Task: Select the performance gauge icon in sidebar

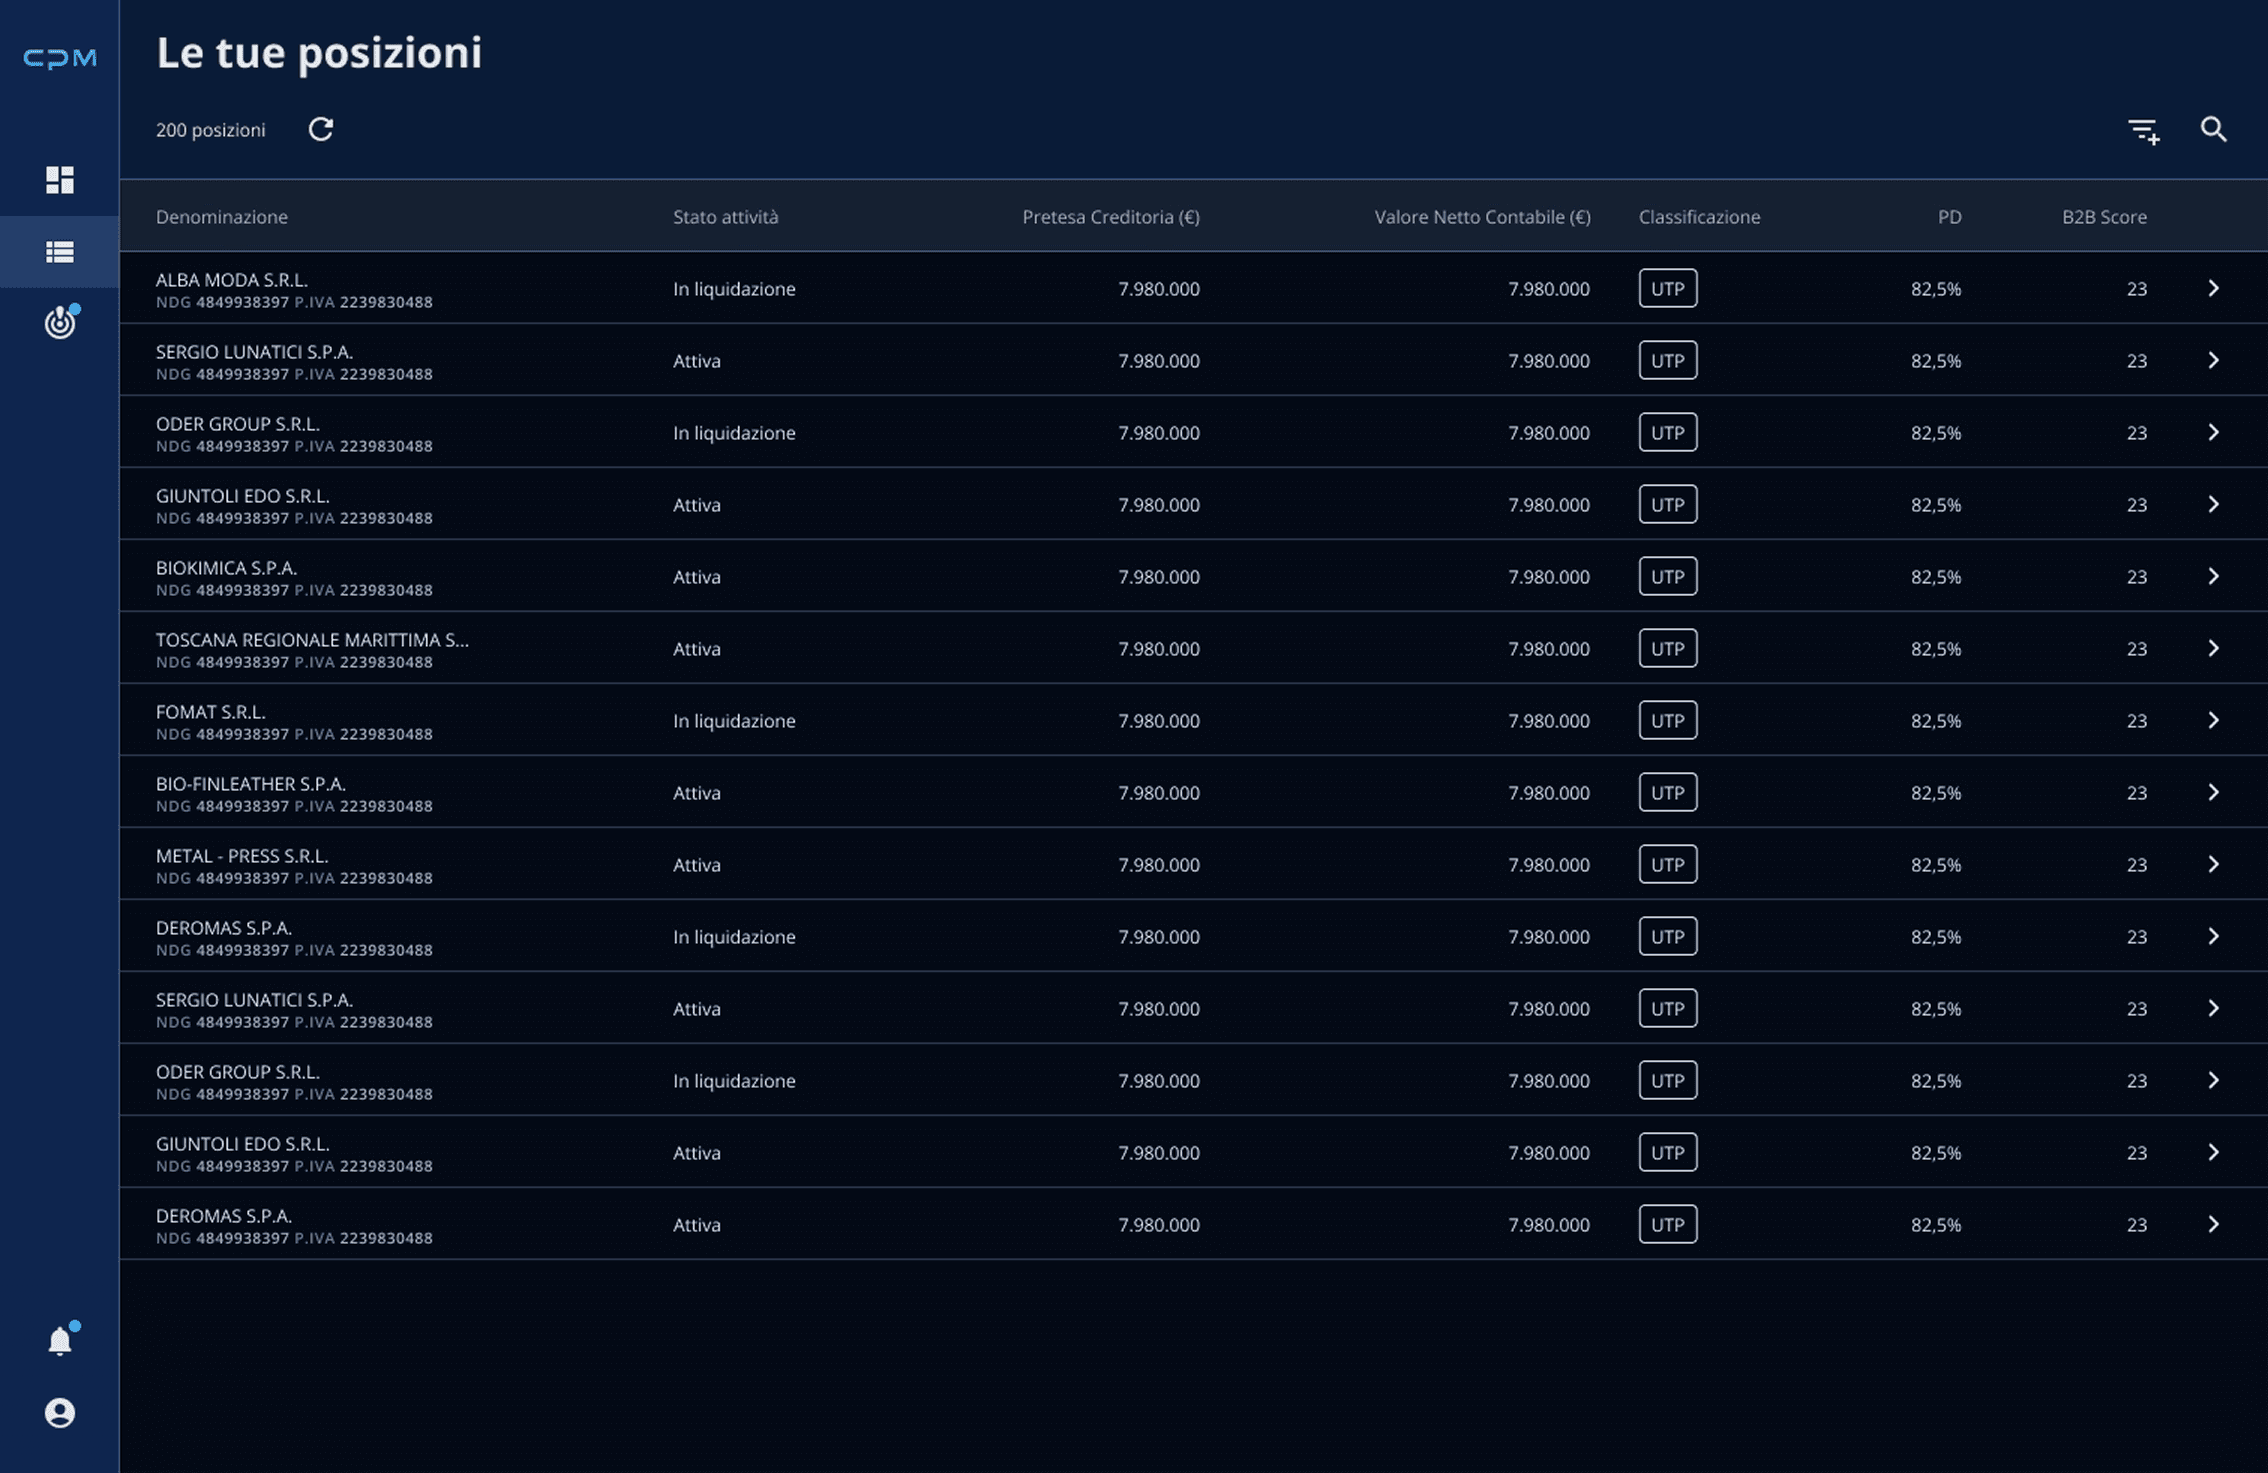Action: click(x=59, y=323)
